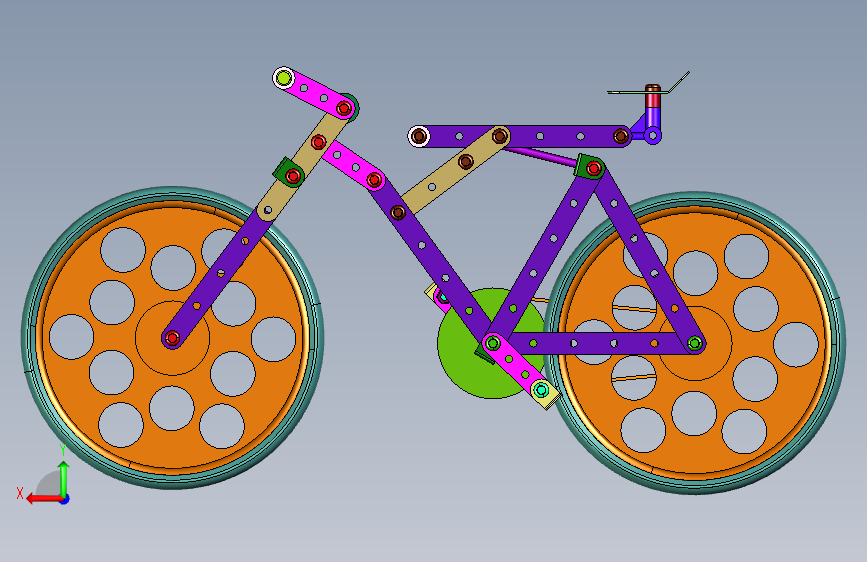The width and height of the screenshot is (867, 562).
Task: Select the green bolt at right wheel hub
Action: click(694, 344)
